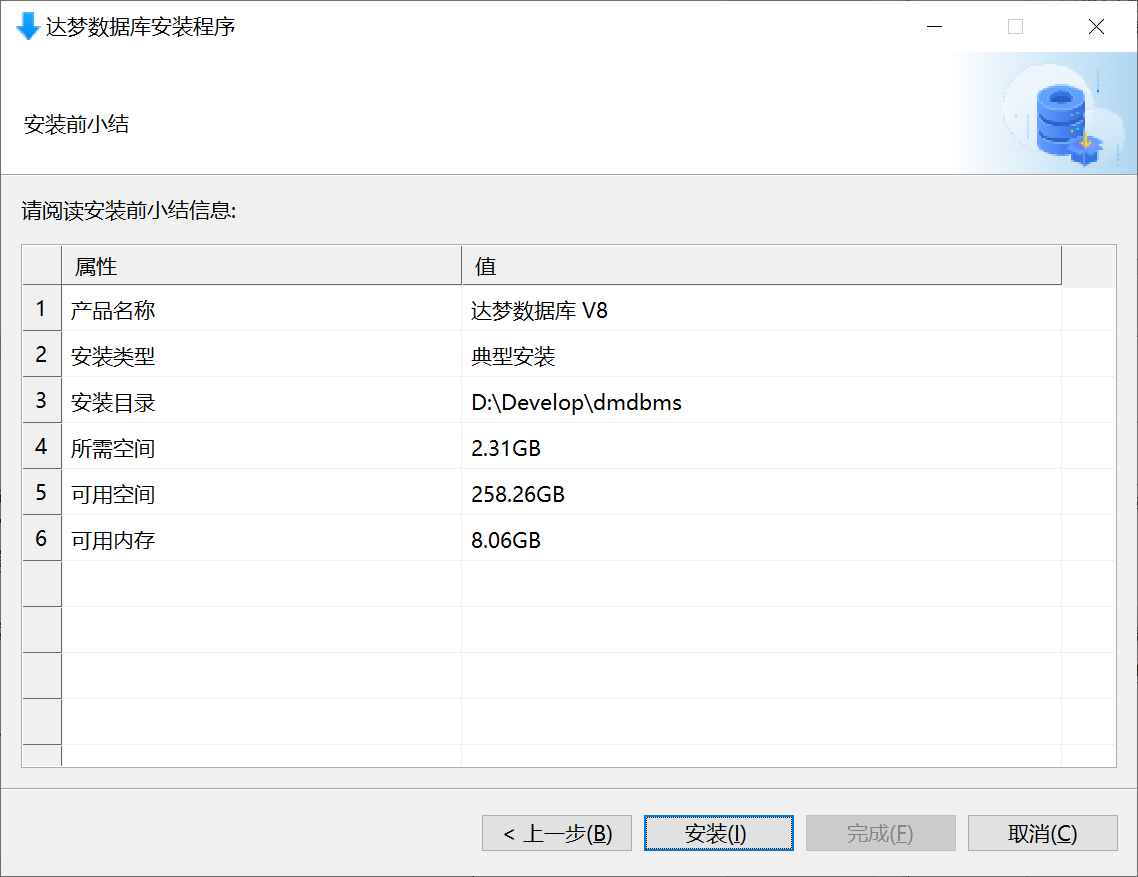
Task: Close the 达梦数据库安装程序 window
Action: (x=1096, y=27)
